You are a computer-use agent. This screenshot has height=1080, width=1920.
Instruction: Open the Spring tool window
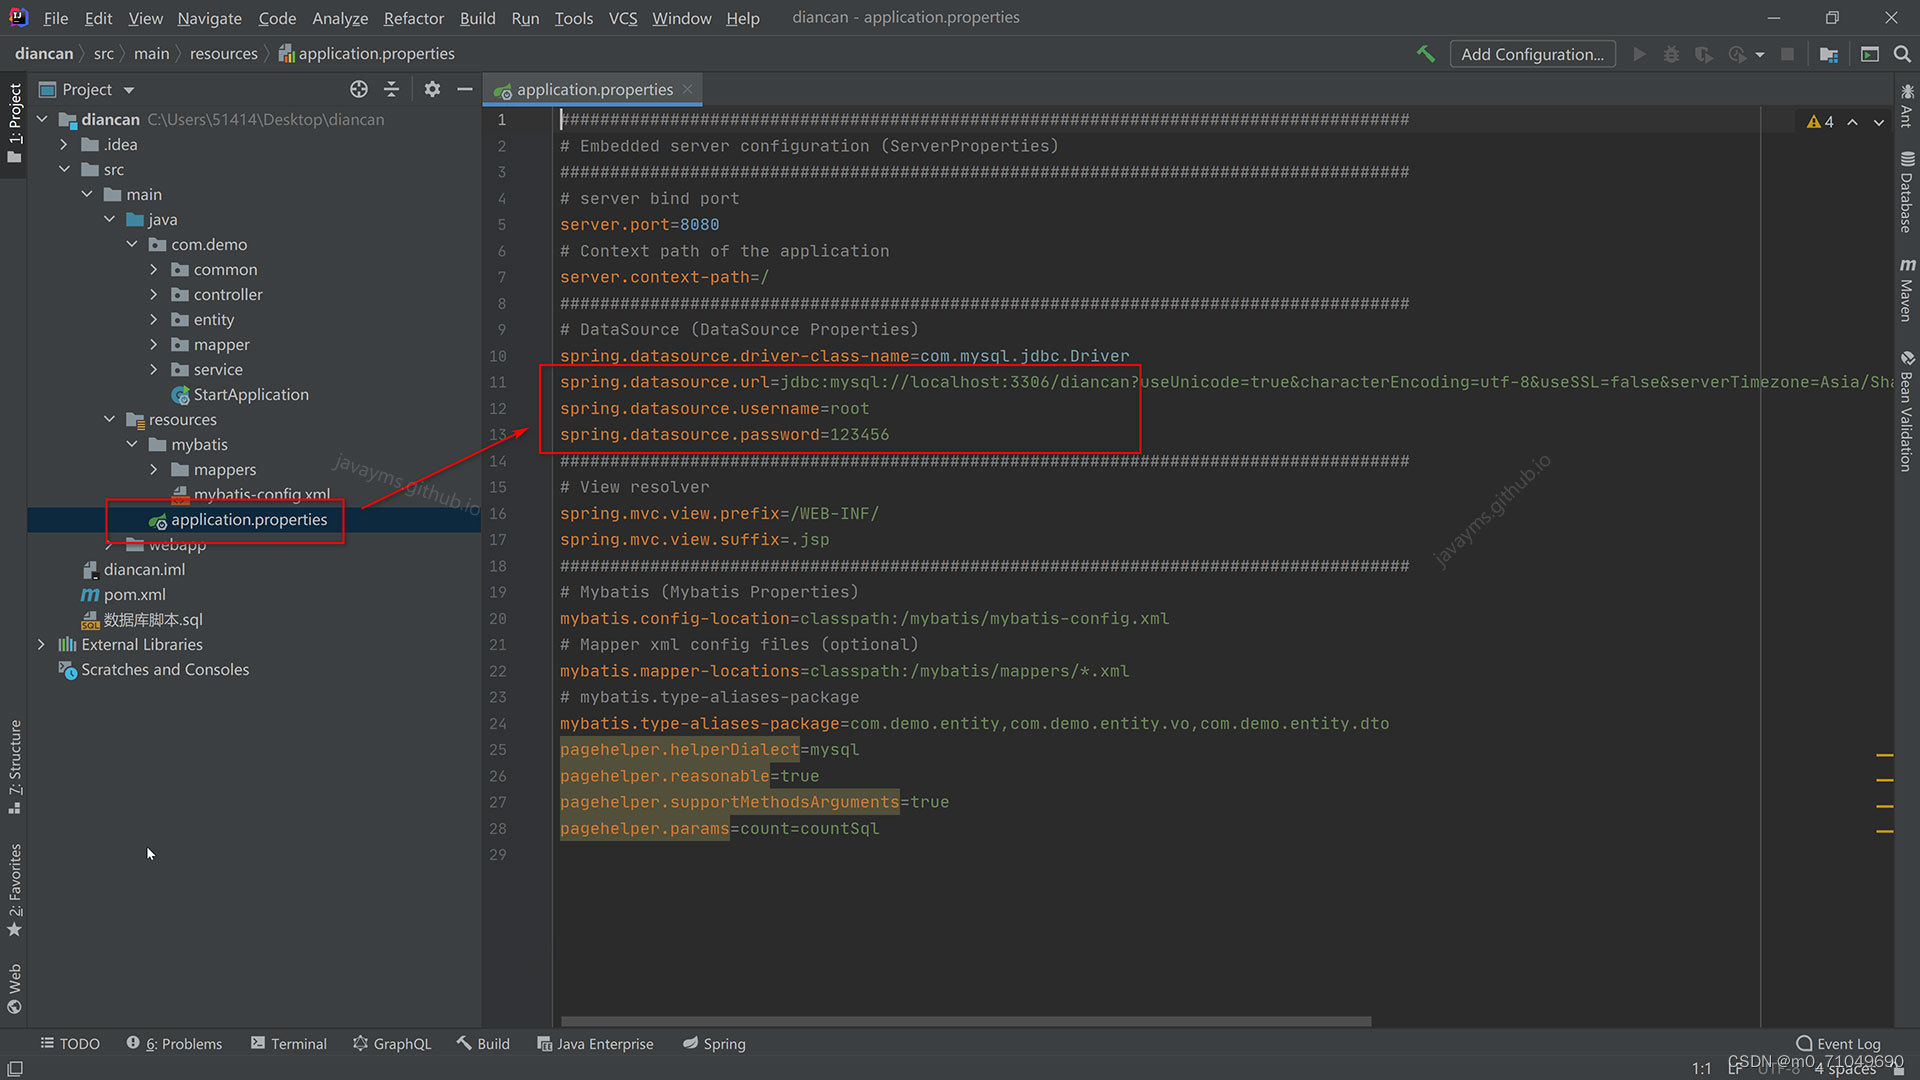point(714,1043)
